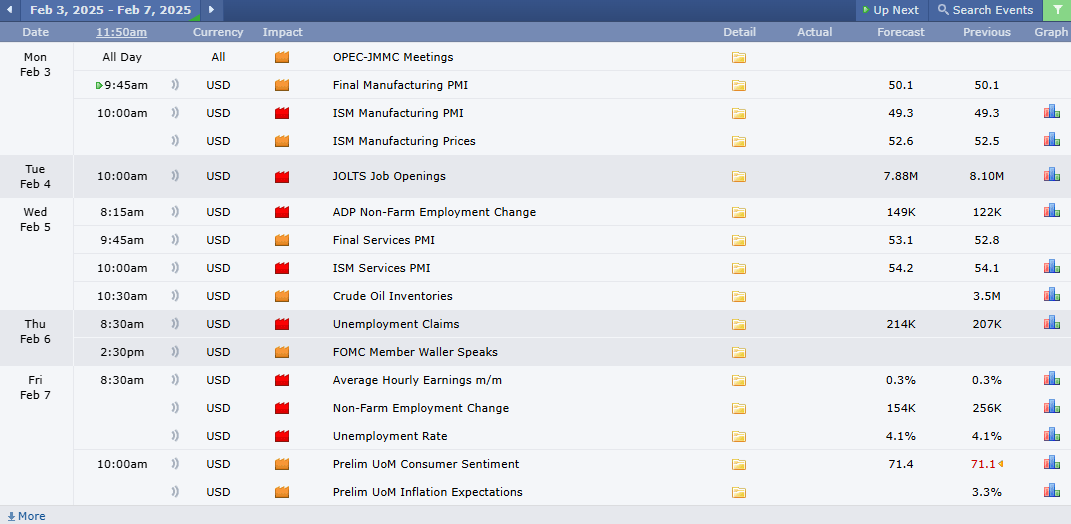1071x524 pixels.
Task: Click the Previous column header
Action: [x=987, y=32]
